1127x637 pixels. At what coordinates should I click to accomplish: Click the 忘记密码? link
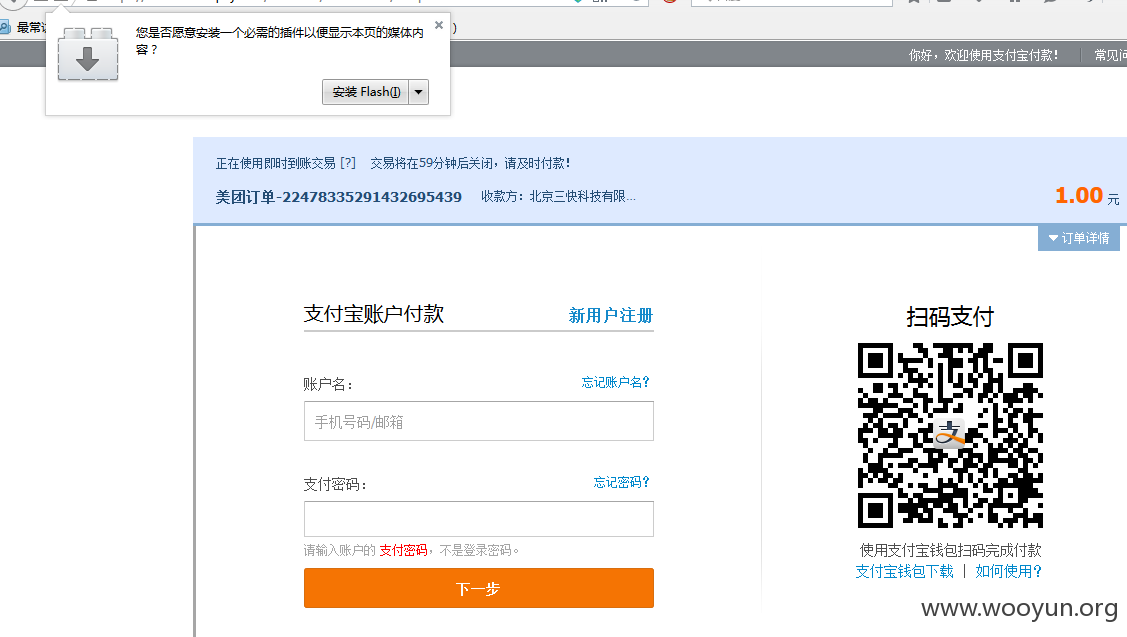click(621, 482)
